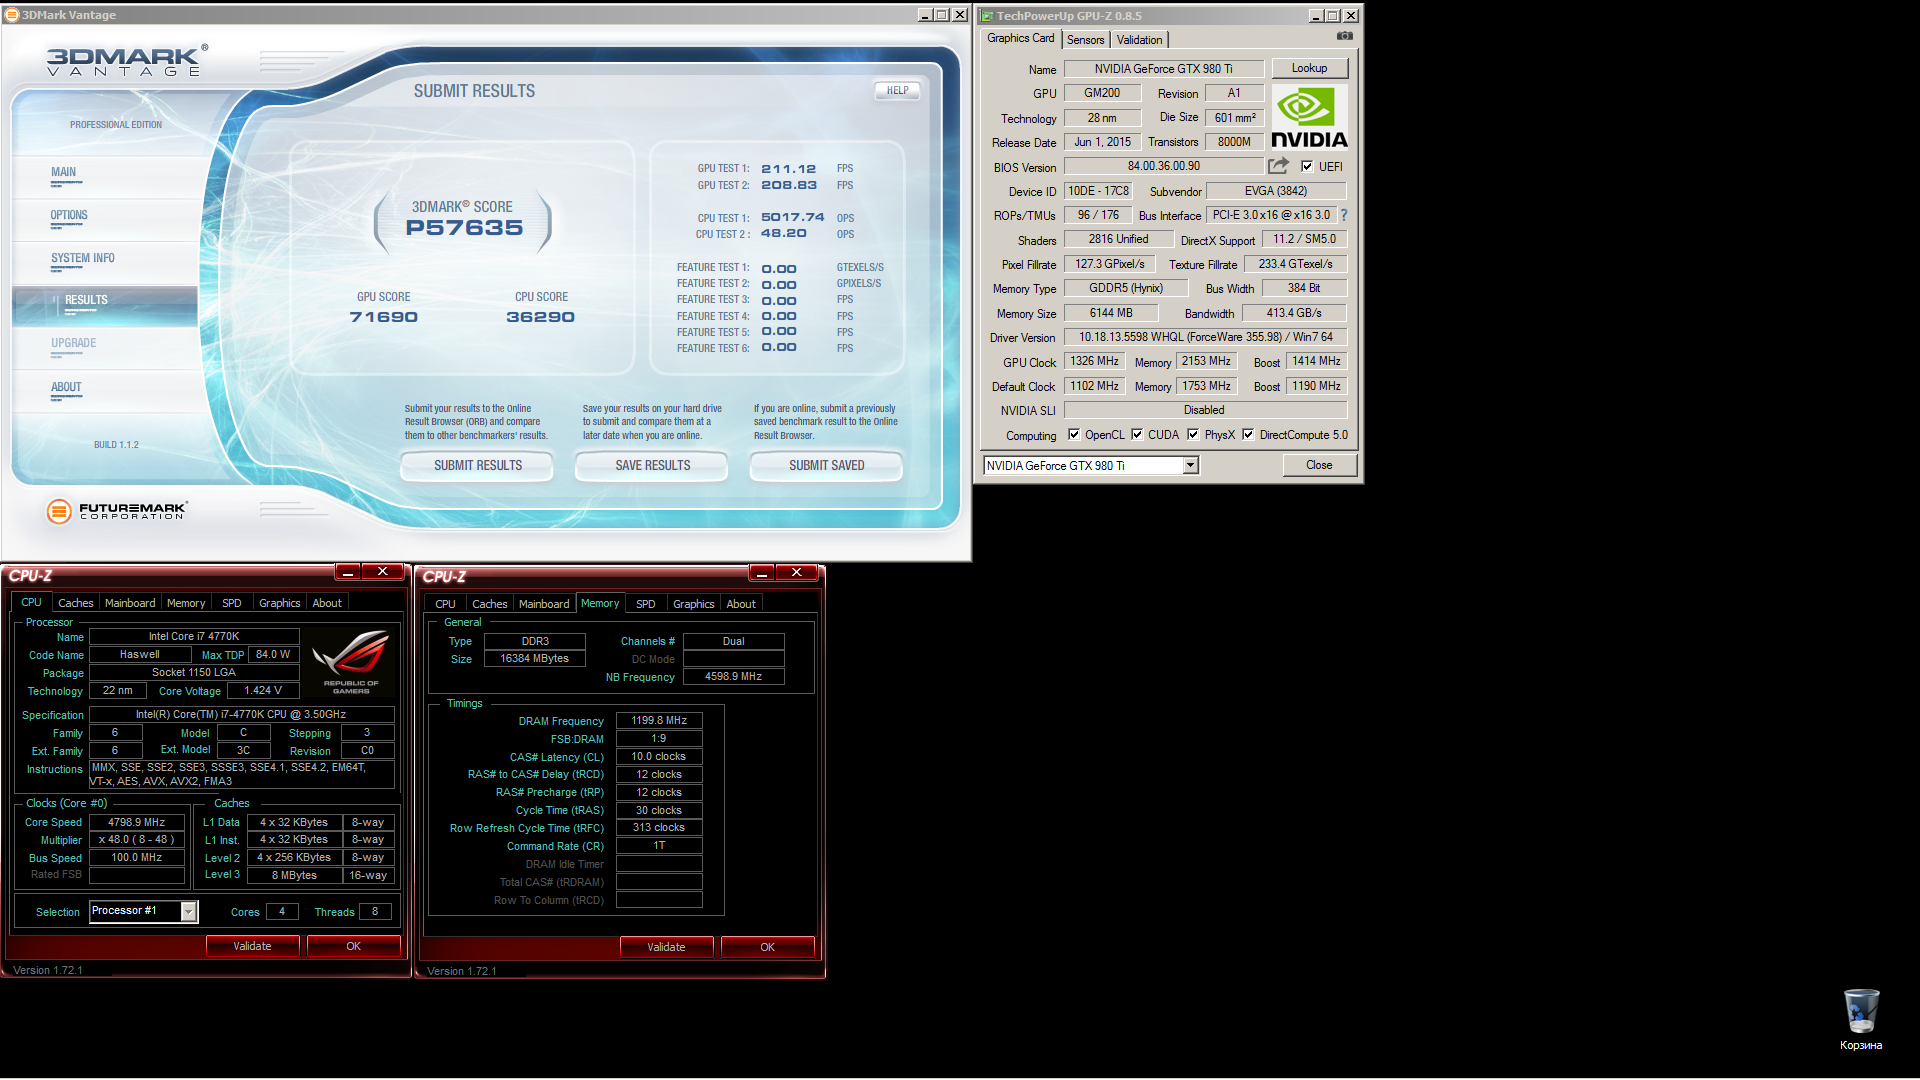1920x1080 pixels.
Task: Toggle the OpenCL checkbox
Action: 1074,435
